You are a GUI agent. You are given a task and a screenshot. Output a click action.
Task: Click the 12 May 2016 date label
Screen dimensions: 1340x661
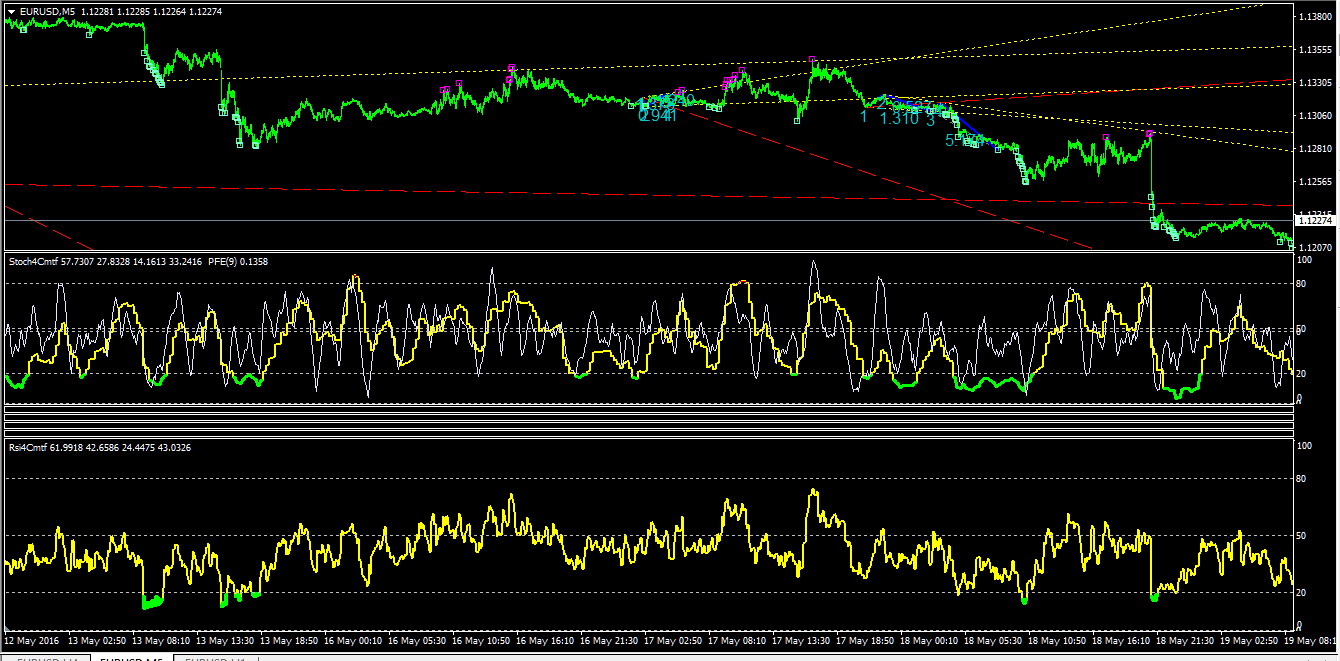click(x=32, y=639)
